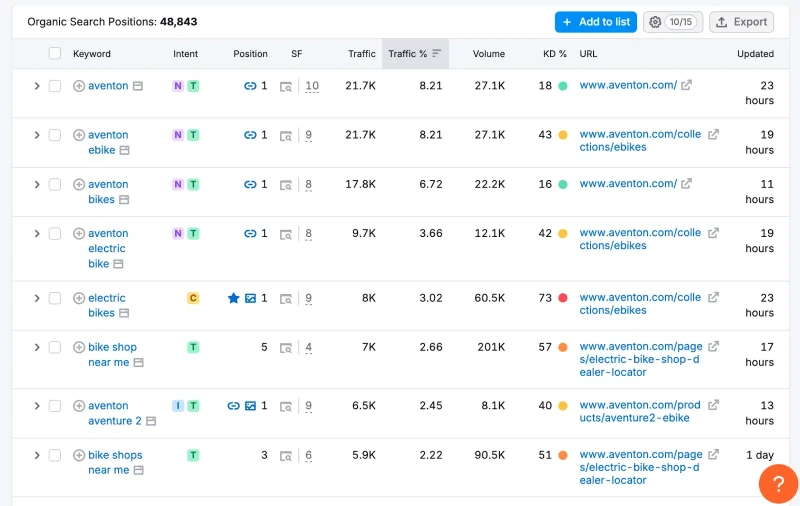Click the SERP view icon after aventon aventure 2

click(x=151, y=421)
